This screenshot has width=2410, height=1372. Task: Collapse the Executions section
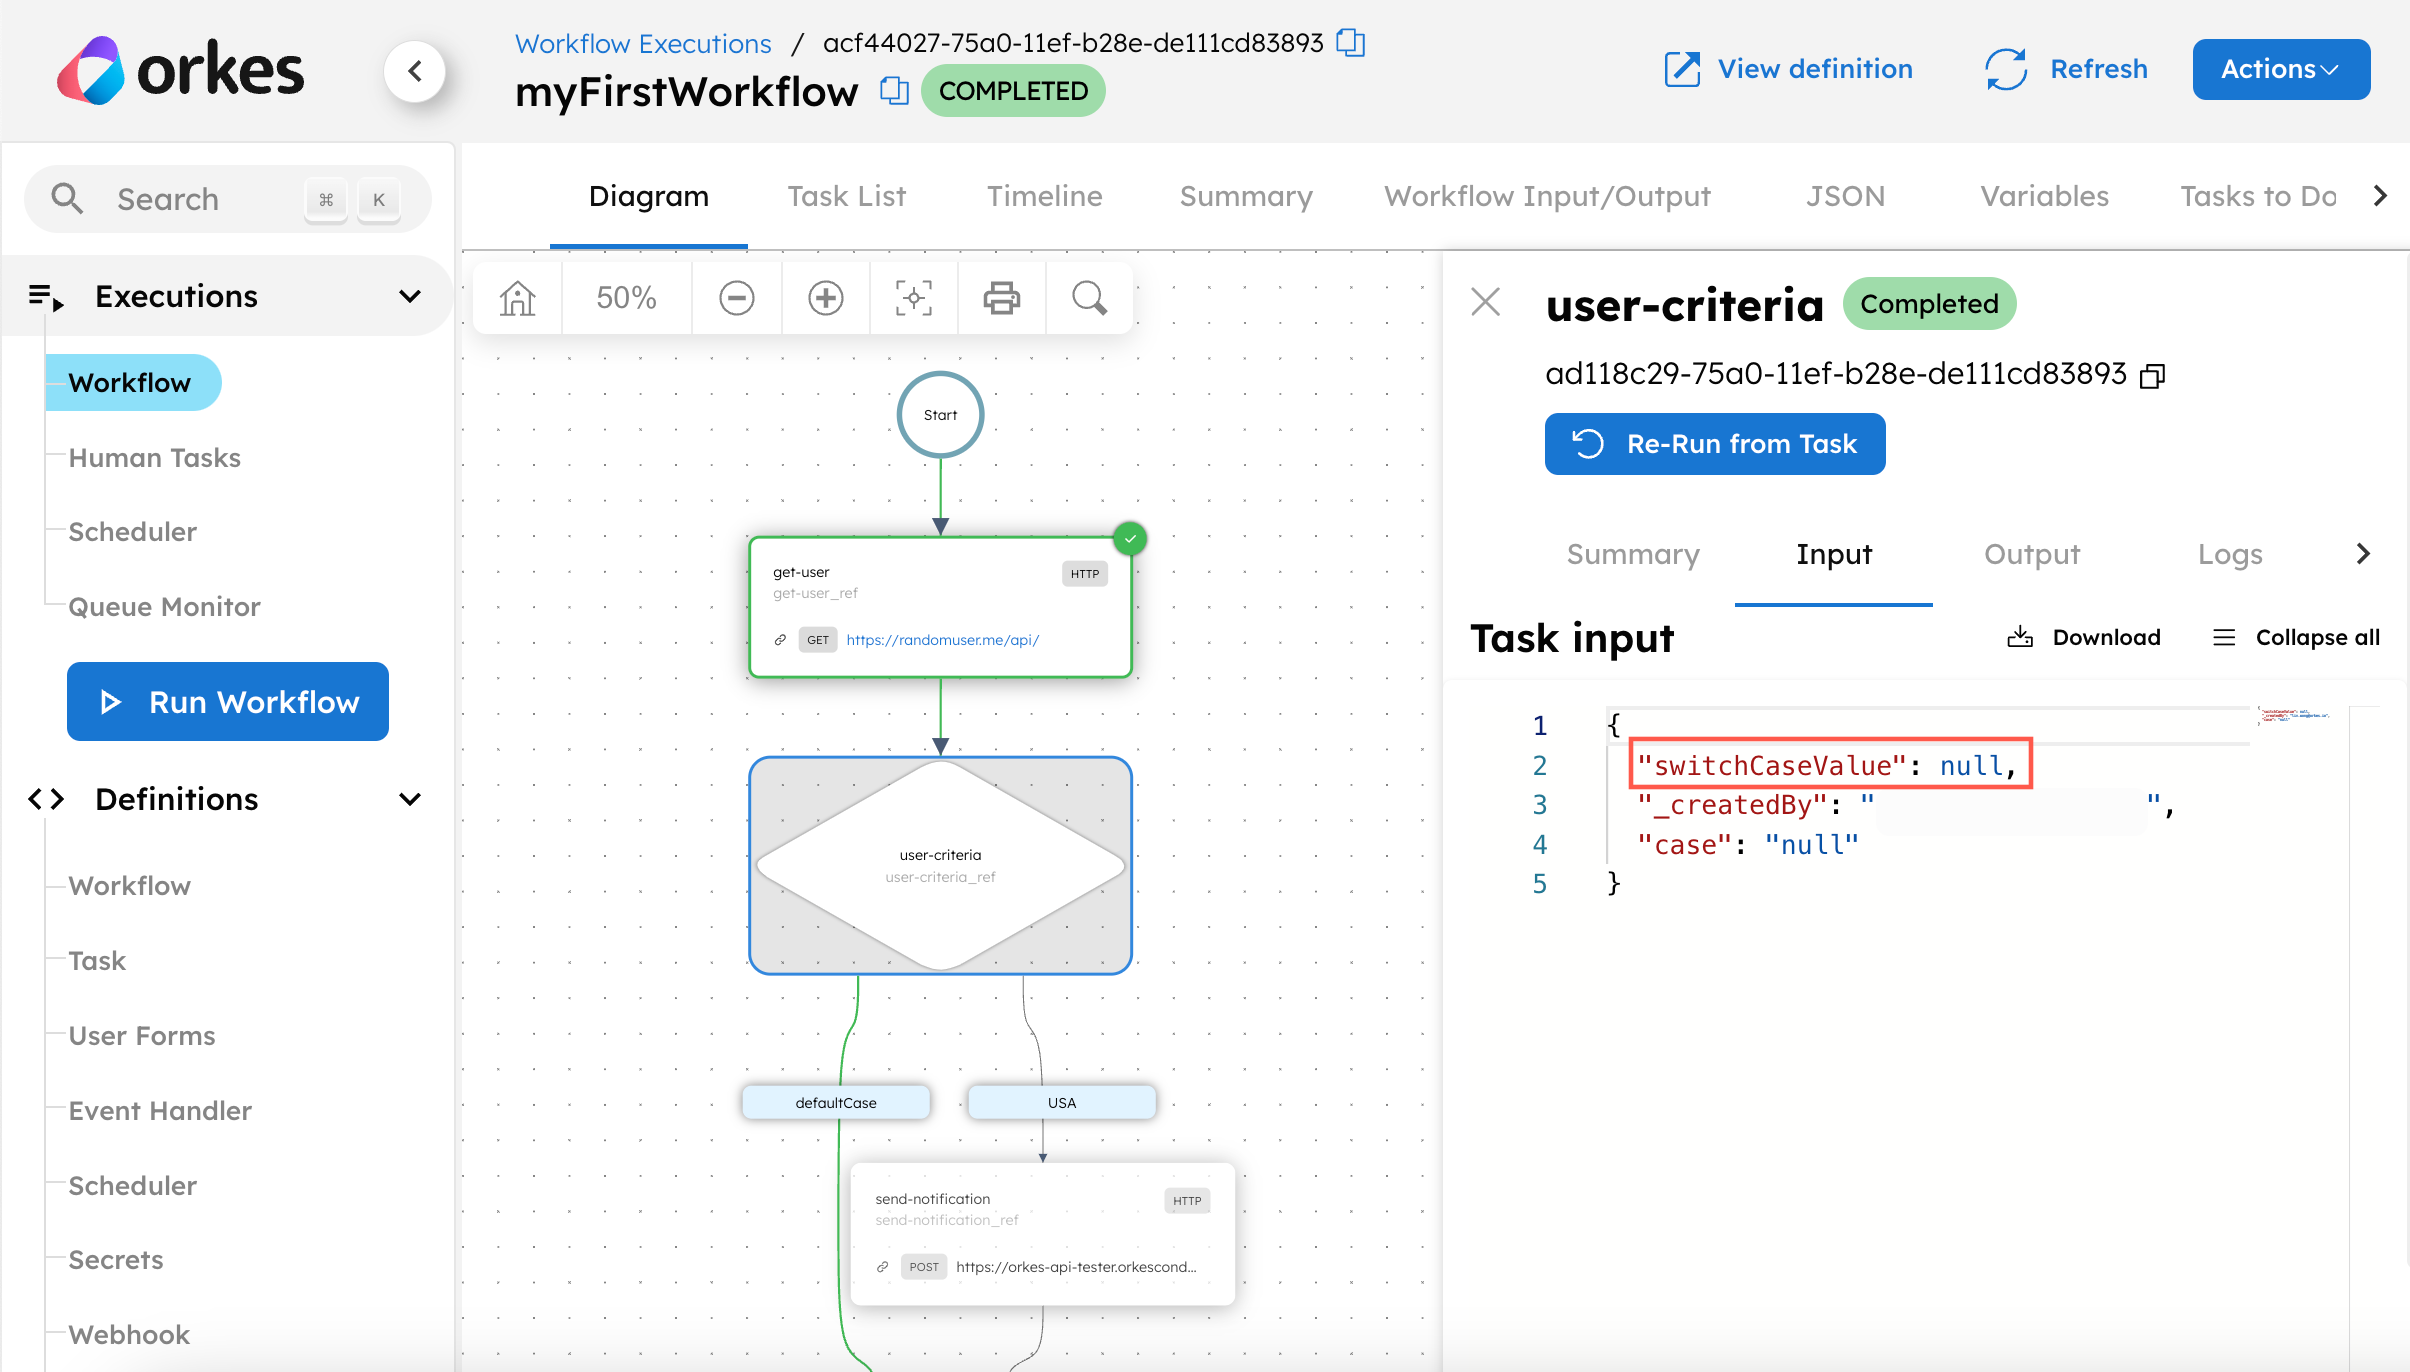410,296
